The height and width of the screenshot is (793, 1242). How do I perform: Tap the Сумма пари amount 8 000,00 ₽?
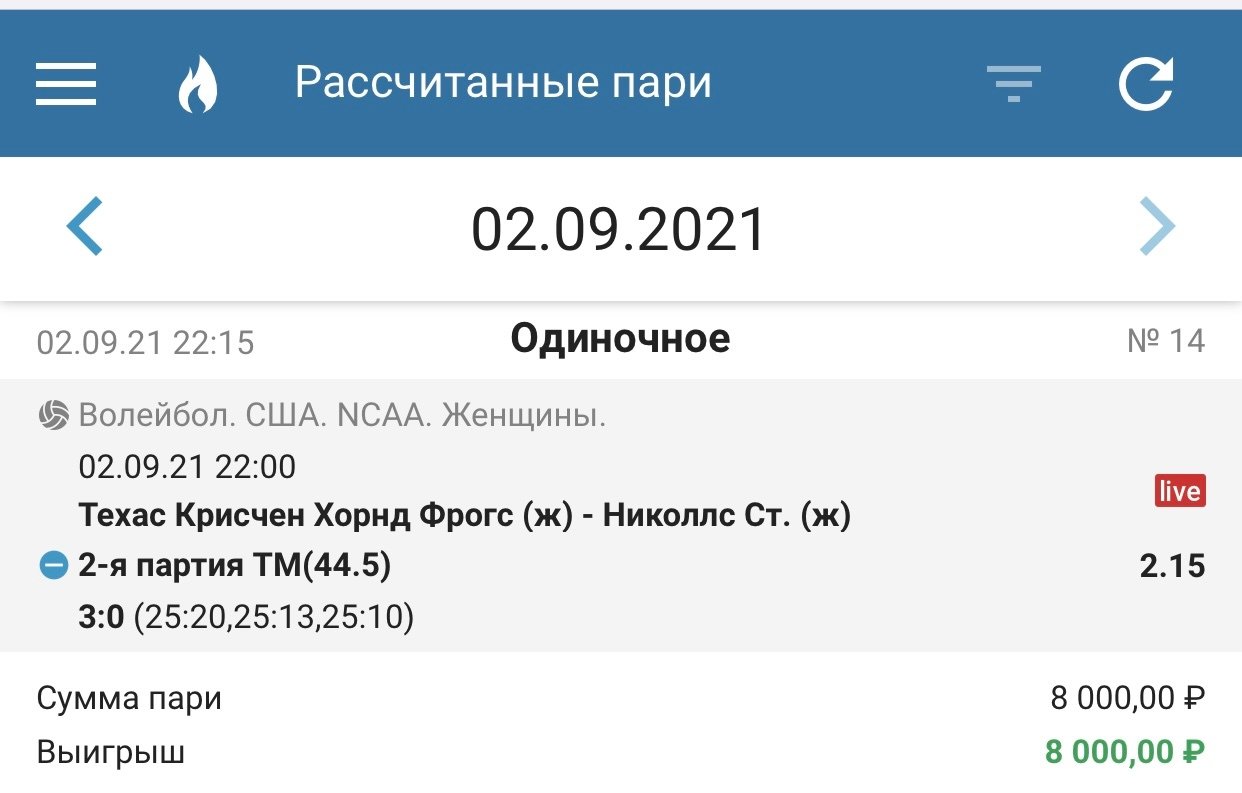tap(1127, 698)
